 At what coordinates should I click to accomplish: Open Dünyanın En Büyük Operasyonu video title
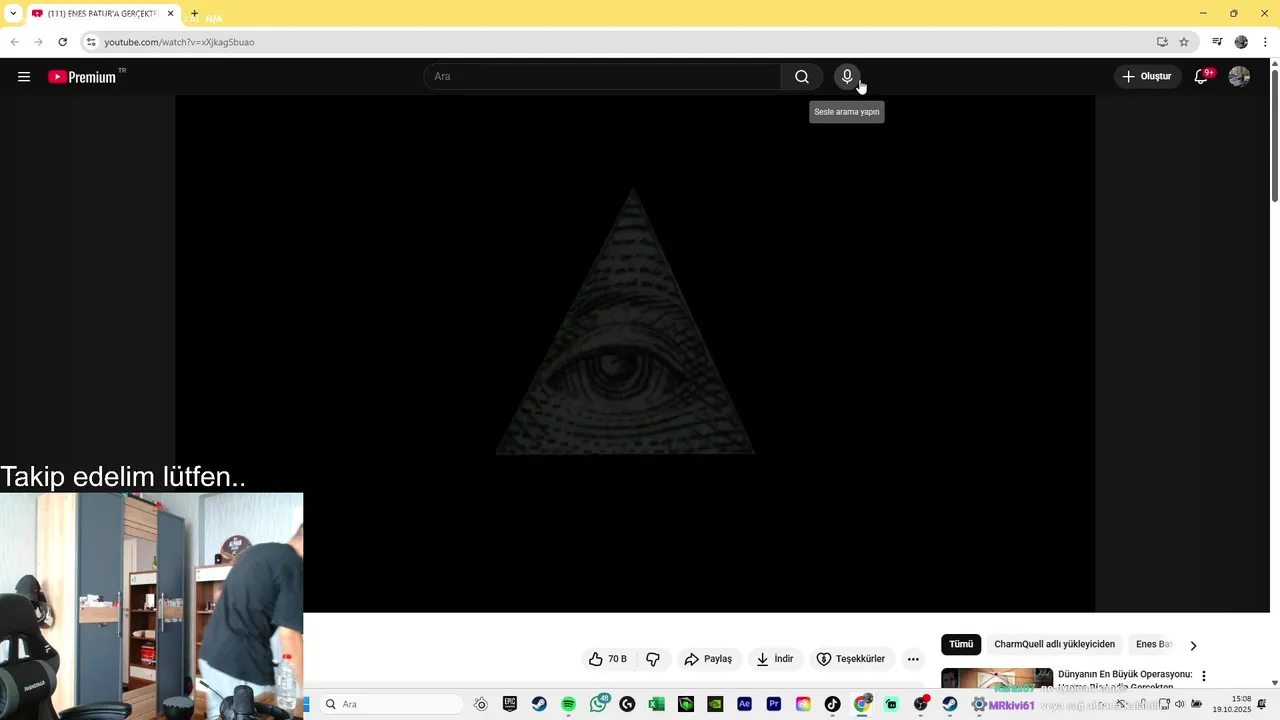tap(1125, 675)
